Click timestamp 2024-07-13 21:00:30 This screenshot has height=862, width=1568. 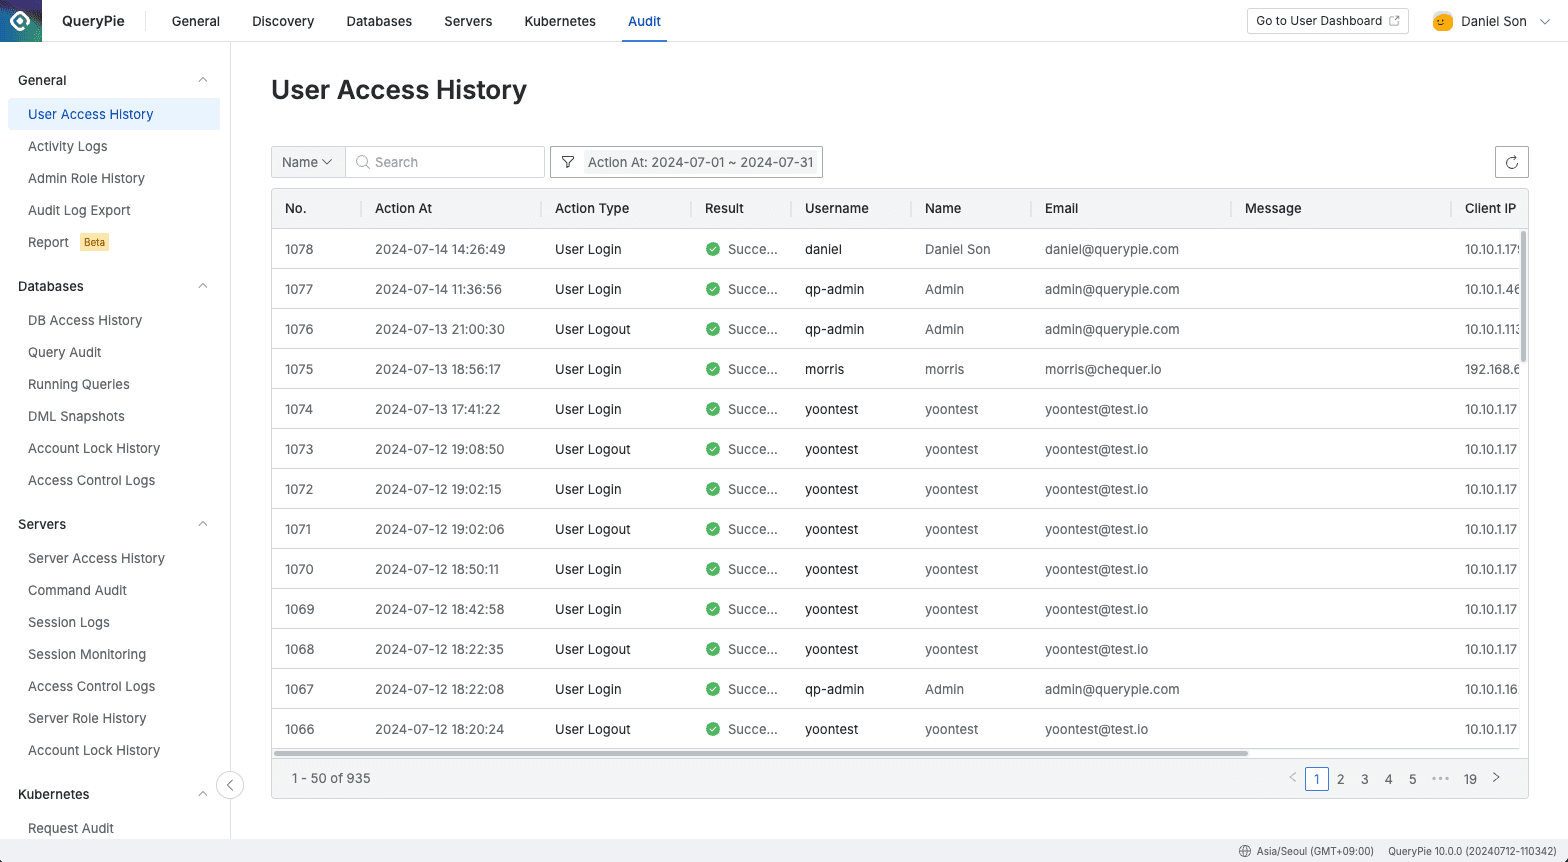(x=440, y=329)
